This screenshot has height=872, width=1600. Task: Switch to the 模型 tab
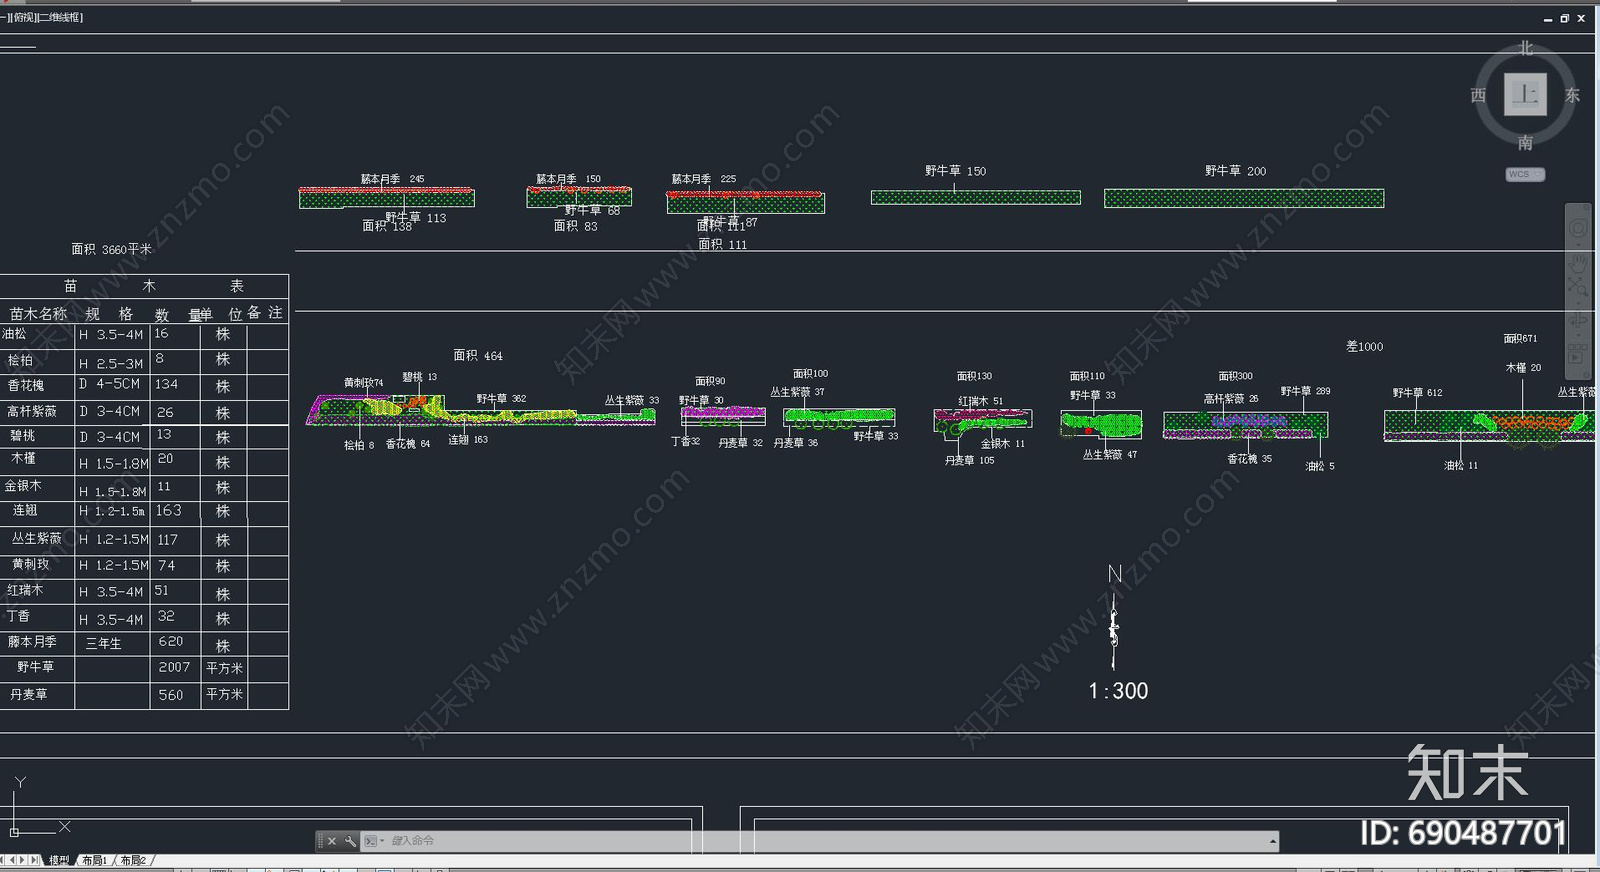(x=60, y=860)
